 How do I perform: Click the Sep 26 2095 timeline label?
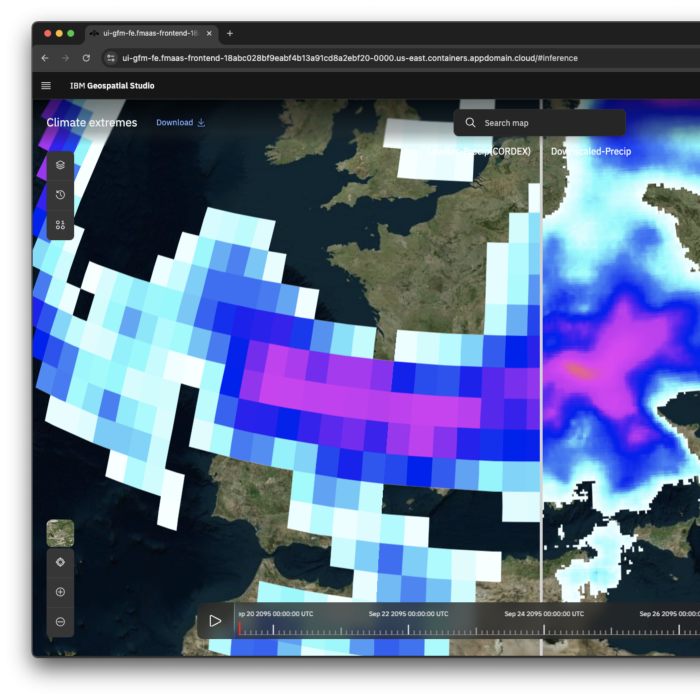click(669, 614)
